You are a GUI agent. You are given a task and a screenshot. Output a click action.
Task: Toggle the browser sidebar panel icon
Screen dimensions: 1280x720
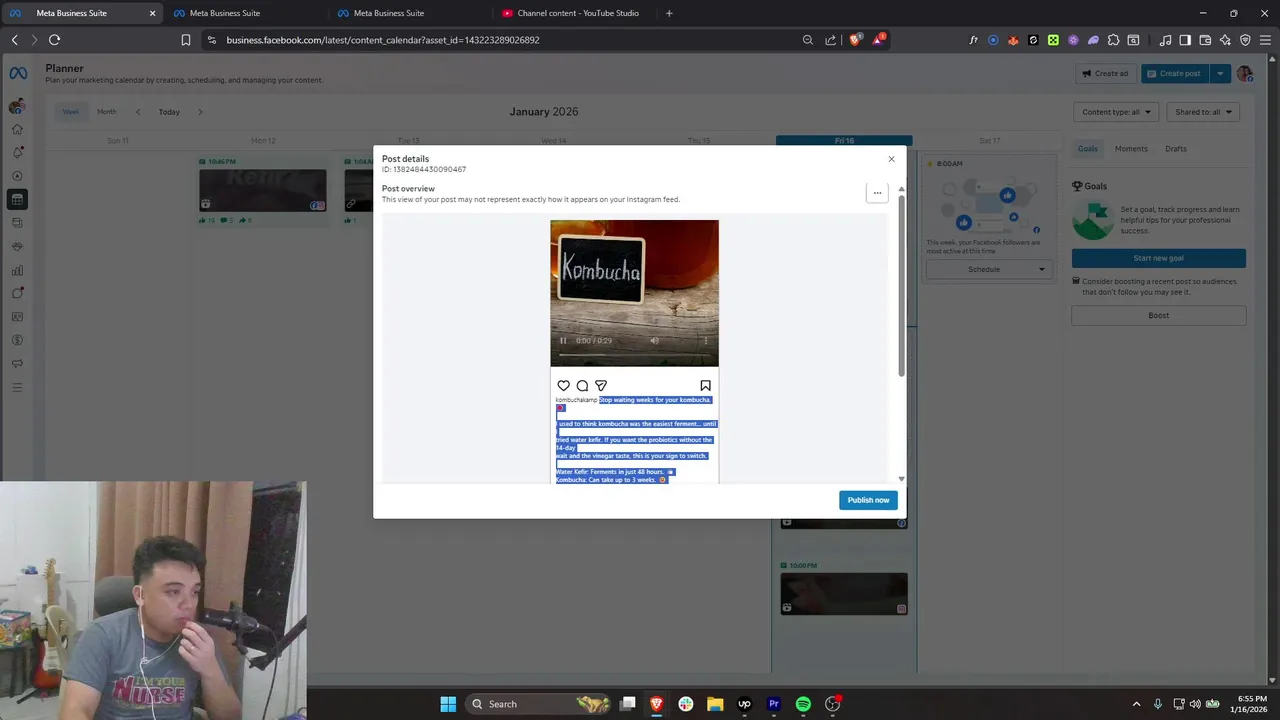pyautogui.click(x=1185, y=40)
